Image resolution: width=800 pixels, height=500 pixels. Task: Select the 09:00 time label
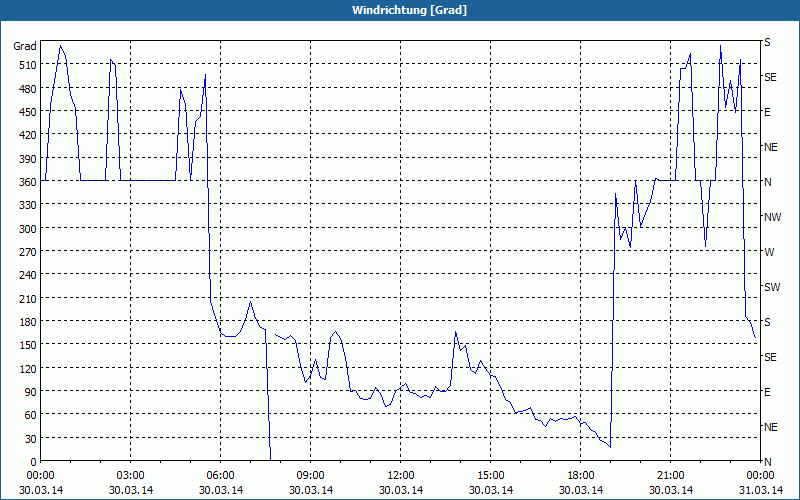pyautogui.click(x=310, y=476)
